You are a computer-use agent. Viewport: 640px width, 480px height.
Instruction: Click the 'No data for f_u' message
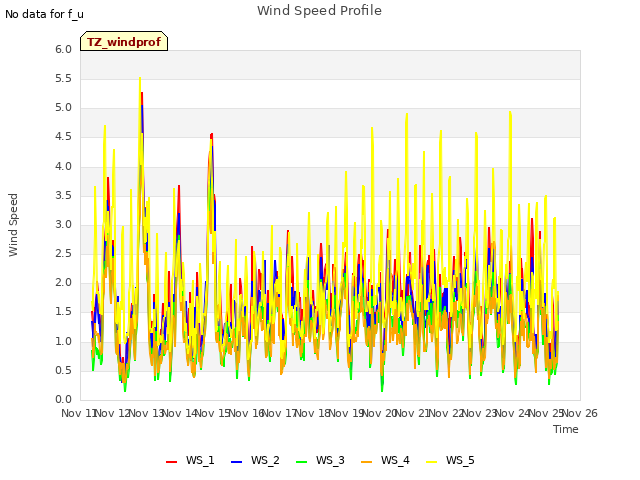click(x=44, y=14)
